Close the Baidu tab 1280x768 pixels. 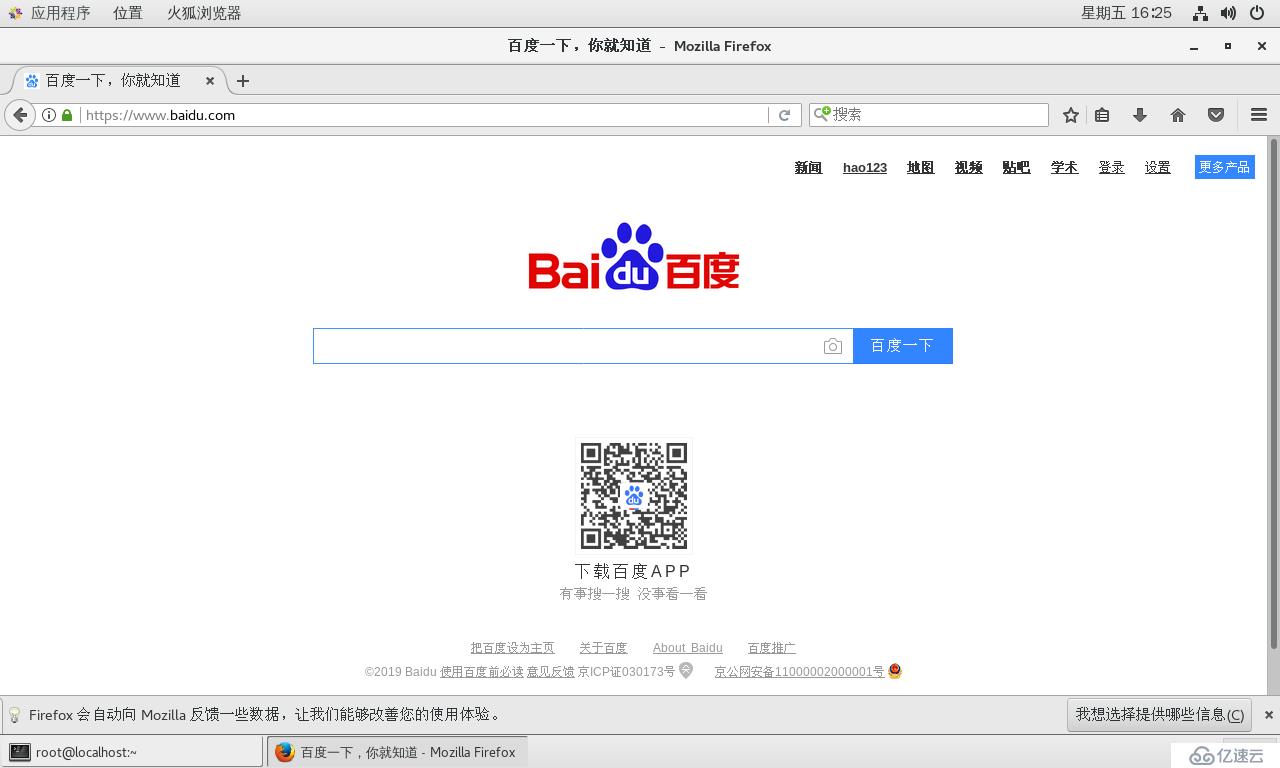(210, 81)
